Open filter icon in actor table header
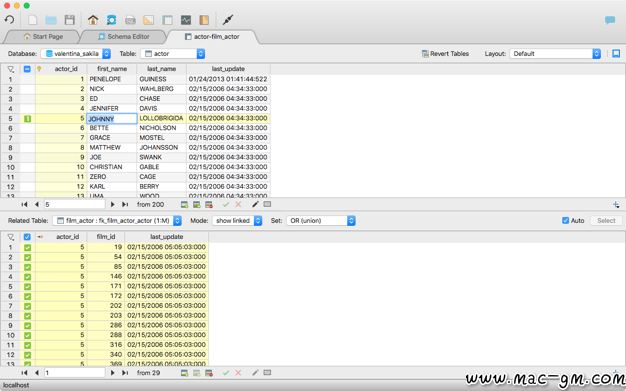Image resolution: width=626 pixels, height=391 pixels. click(x=11, y=69)
